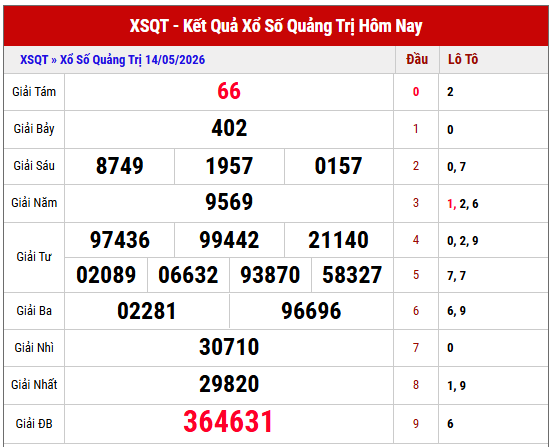555x447 pixels.
Task: Select Giải Sáu number 0157
Action: click(338, 166)
